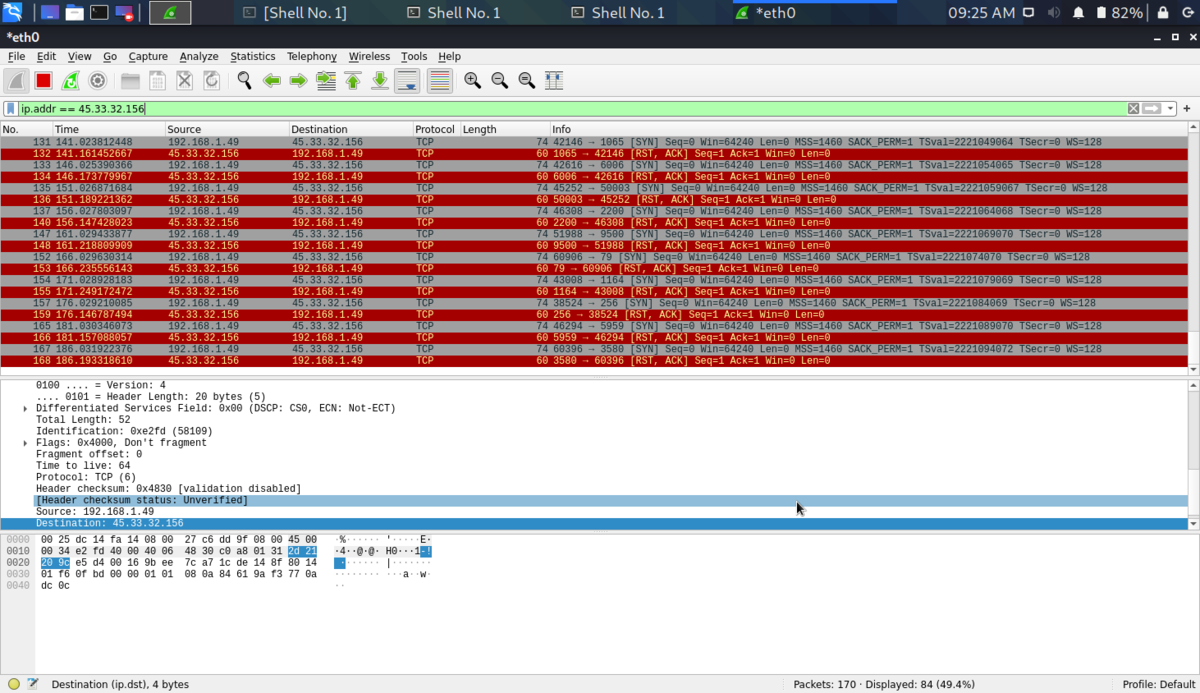Screen dimensions: 1200x693
Task: Reset text to normal size icon
Action: pyautogui.click(x=526, y=81)
